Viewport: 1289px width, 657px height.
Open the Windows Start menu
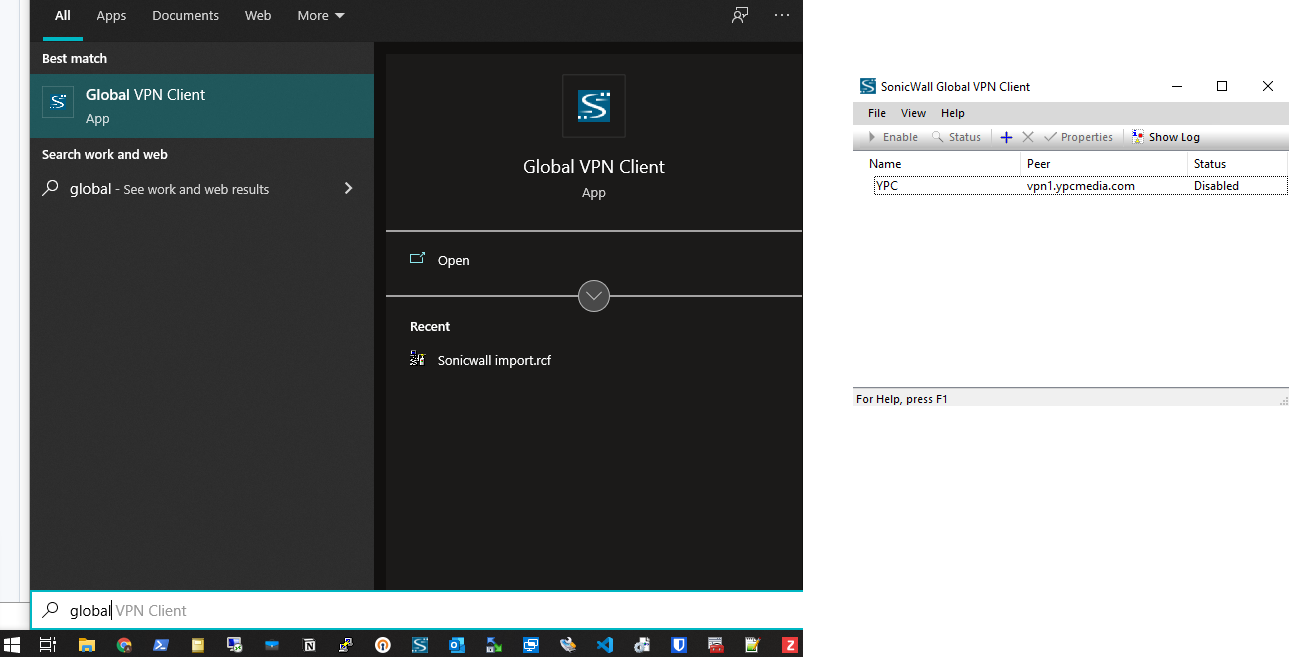pyautogui.click(x=13, y=645)
